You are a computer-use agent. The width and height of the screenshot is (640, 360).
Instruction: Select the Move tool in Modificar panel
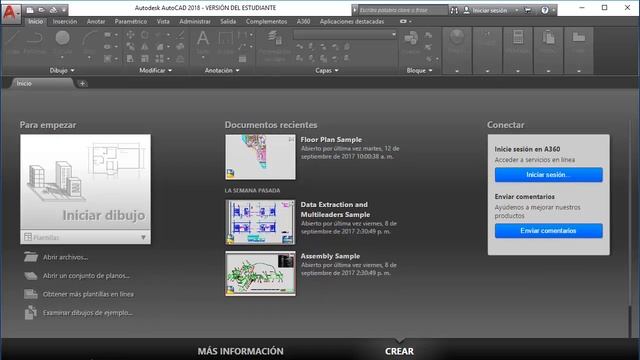coord(130,35)
